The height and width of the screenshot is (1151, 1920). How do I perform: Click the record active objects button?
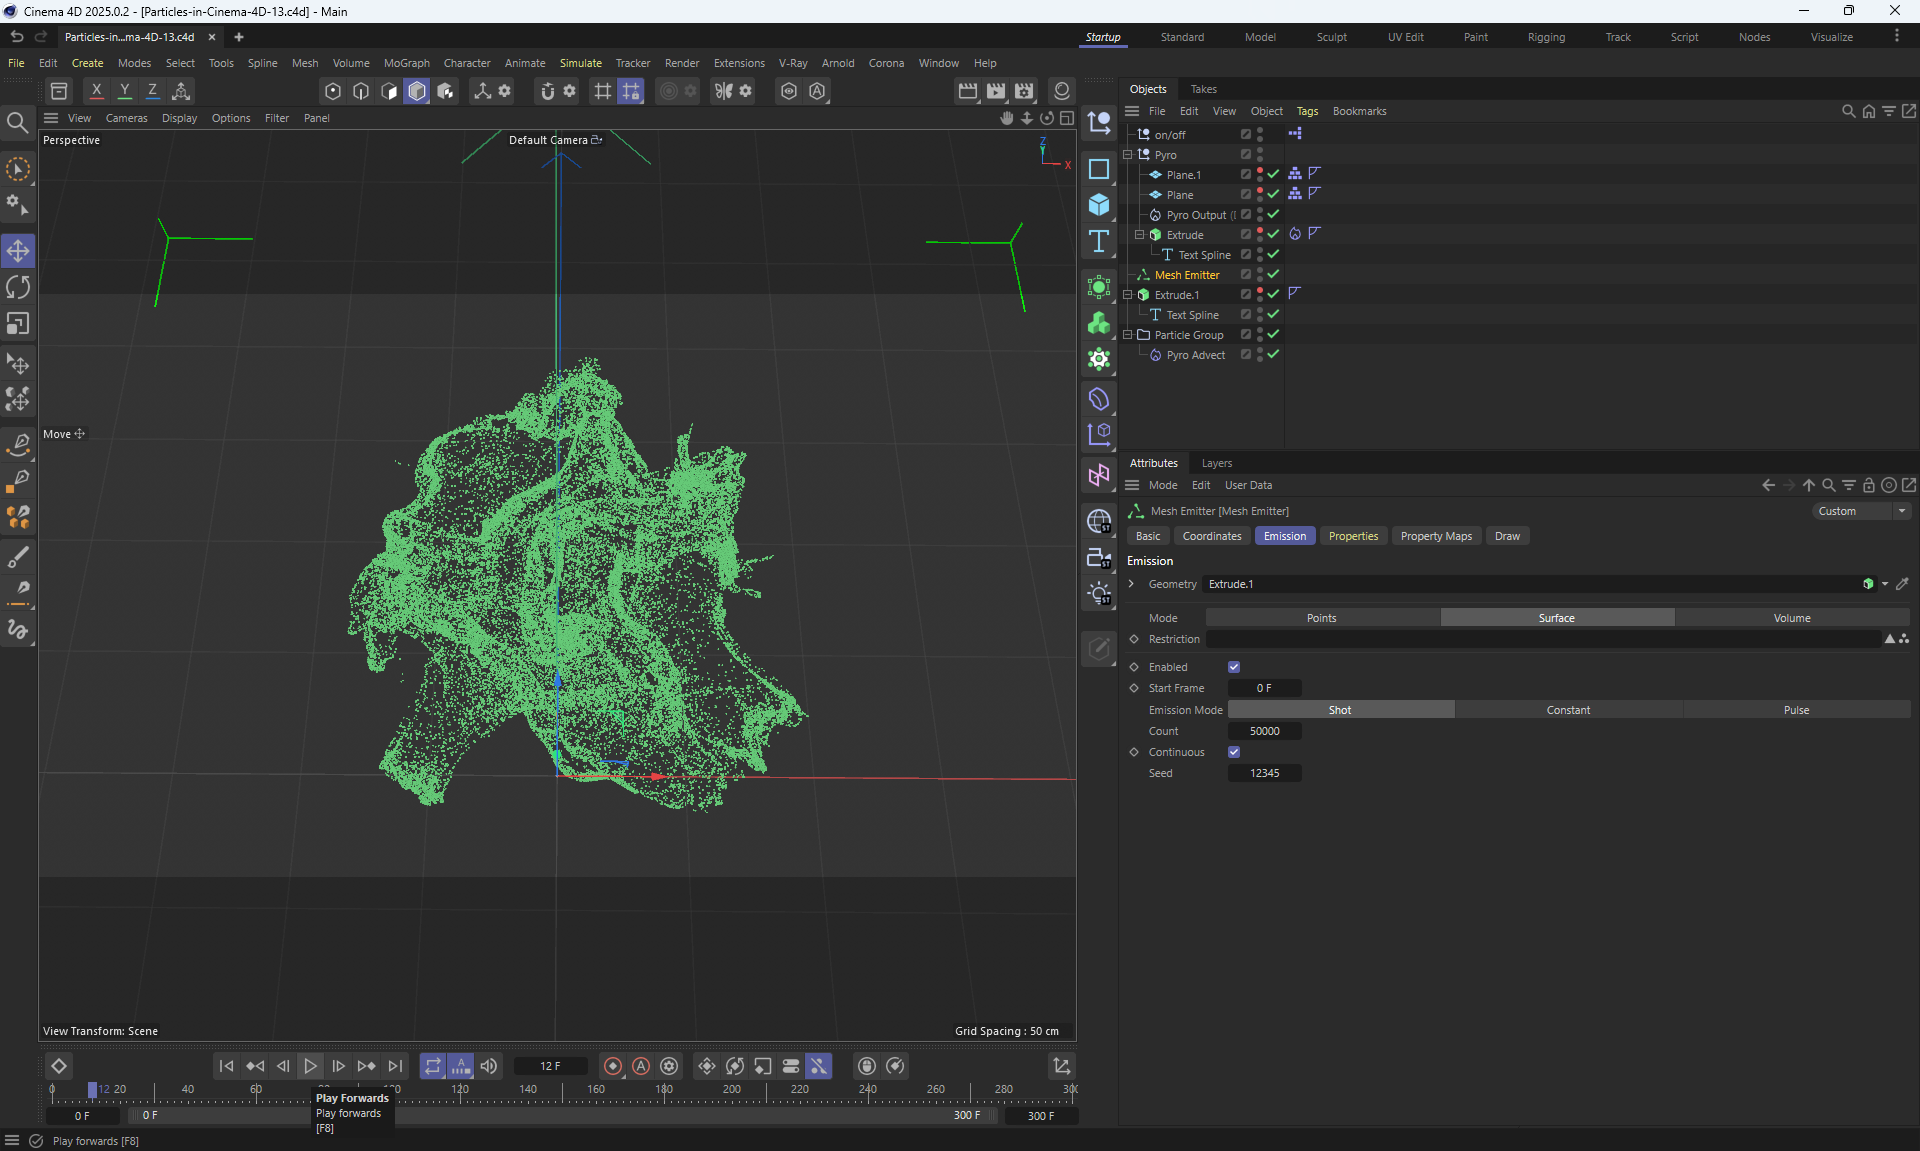[613, 1066]
